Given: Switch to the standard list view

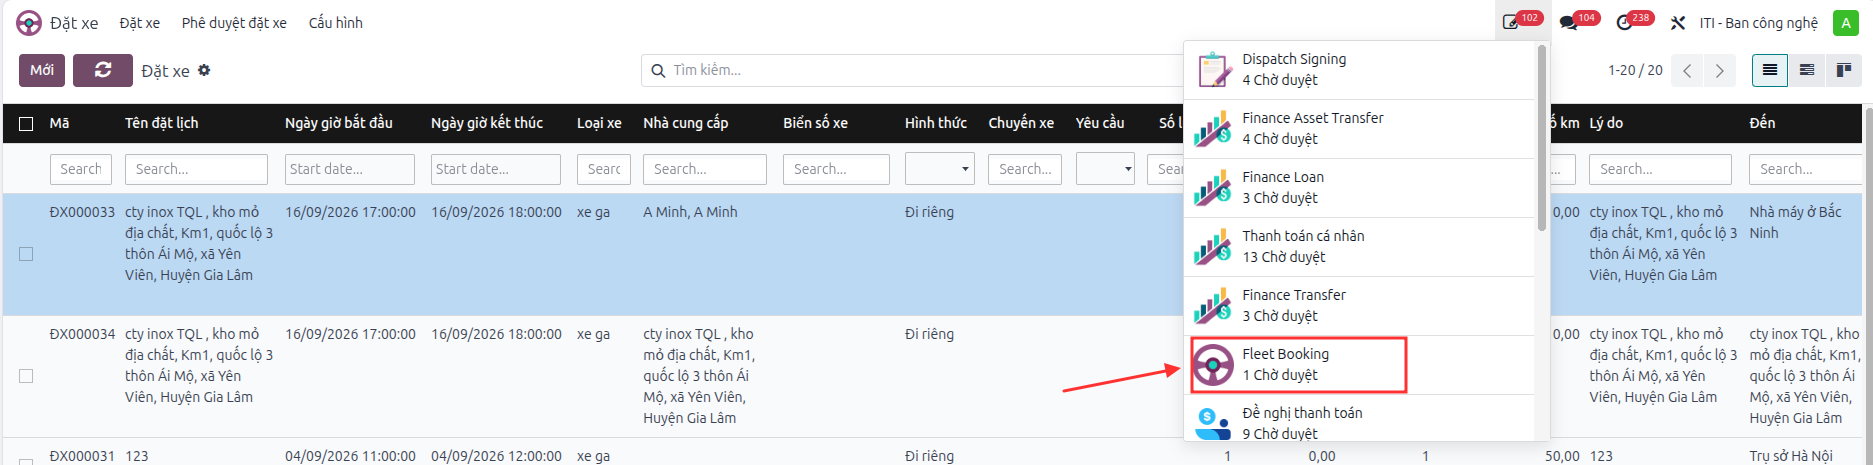Looking at the screenshot, I should (1770, 70).
